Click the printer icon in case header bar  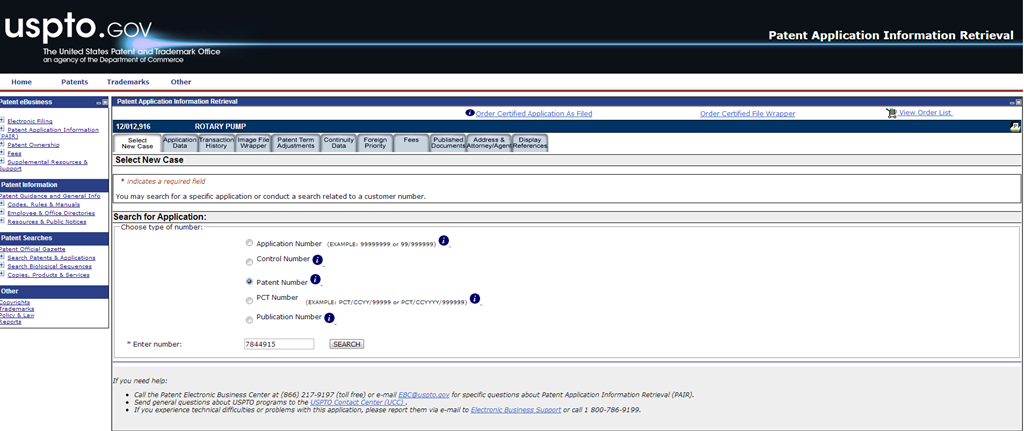pos(1015,127)
